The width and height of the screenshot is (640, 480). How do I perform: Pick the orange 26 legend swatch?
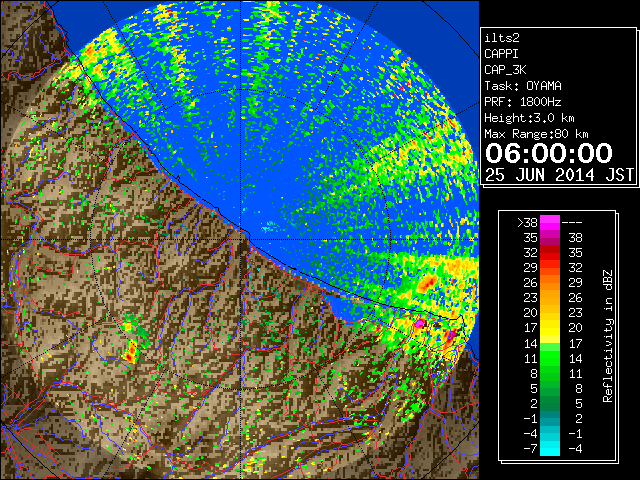(550, 283)
